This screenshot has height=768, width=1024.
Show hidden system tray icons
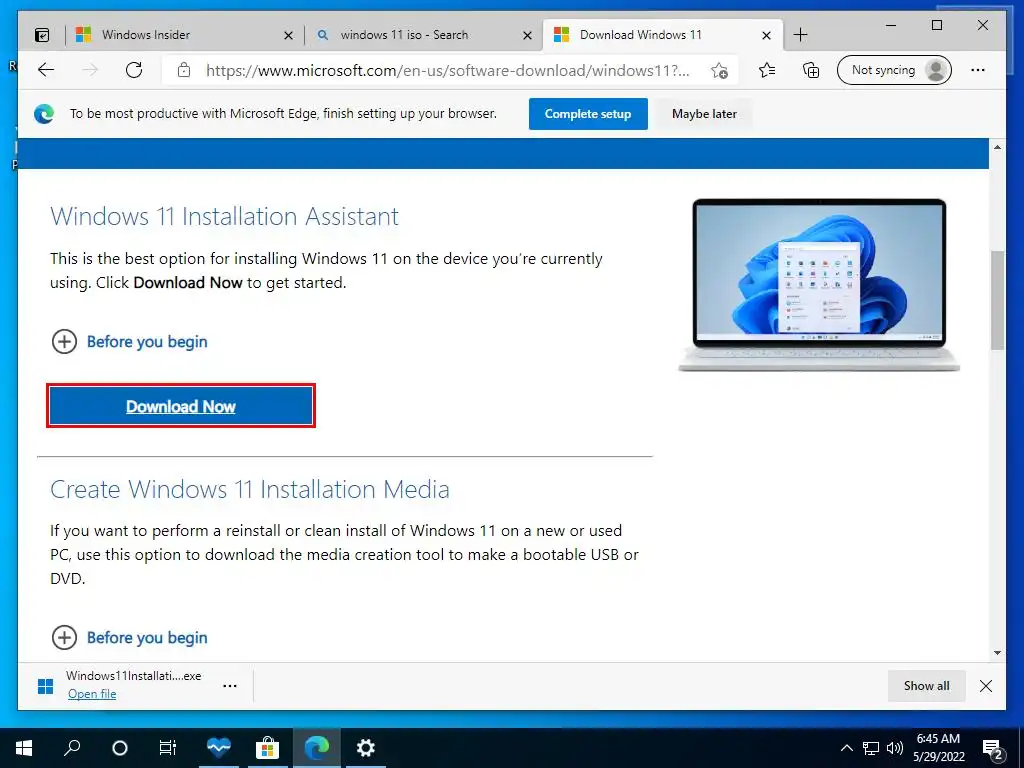click(846, 748)
